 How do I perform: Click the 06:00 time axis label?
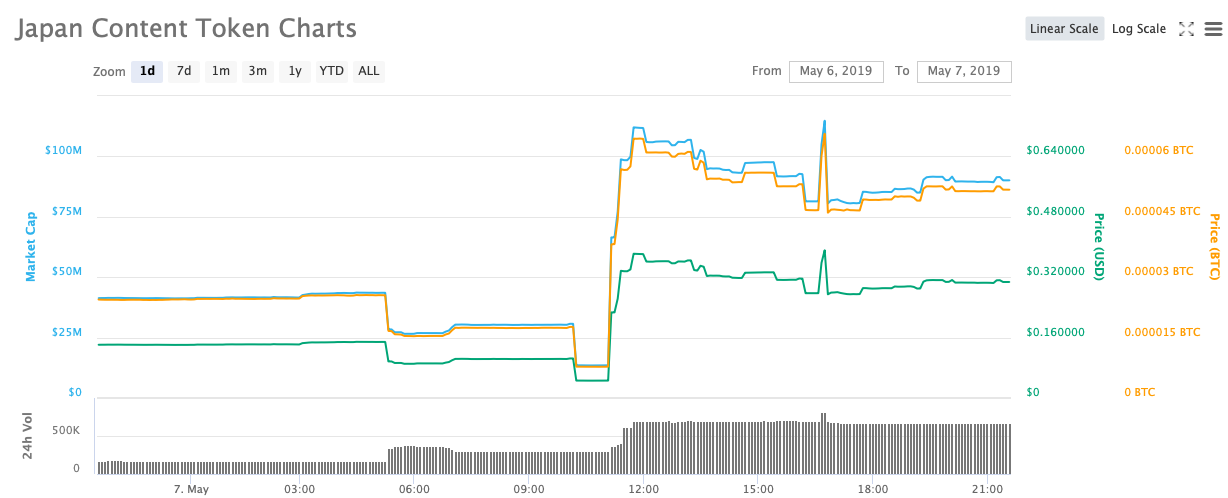[x=414, y=489]
